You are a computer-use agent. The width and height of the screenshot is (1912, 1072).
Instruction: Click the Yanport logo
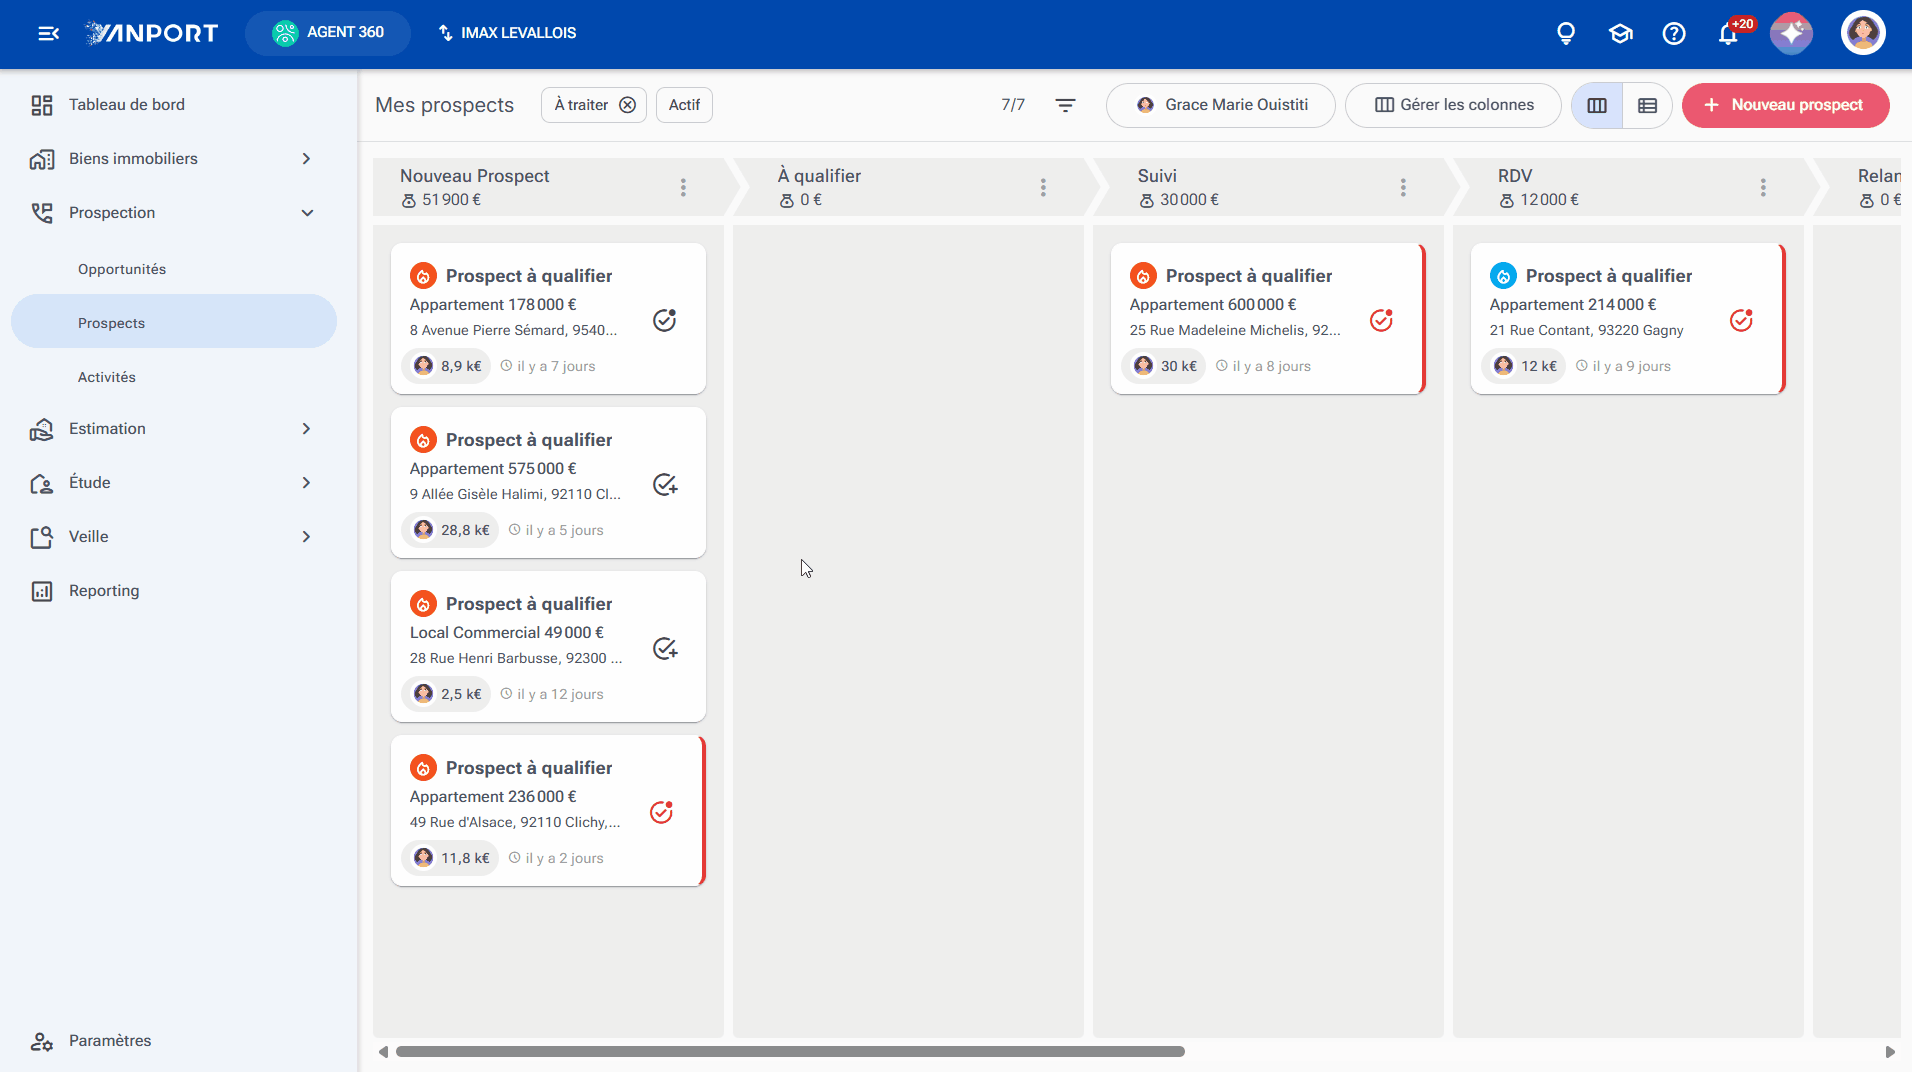click(151, 33)
